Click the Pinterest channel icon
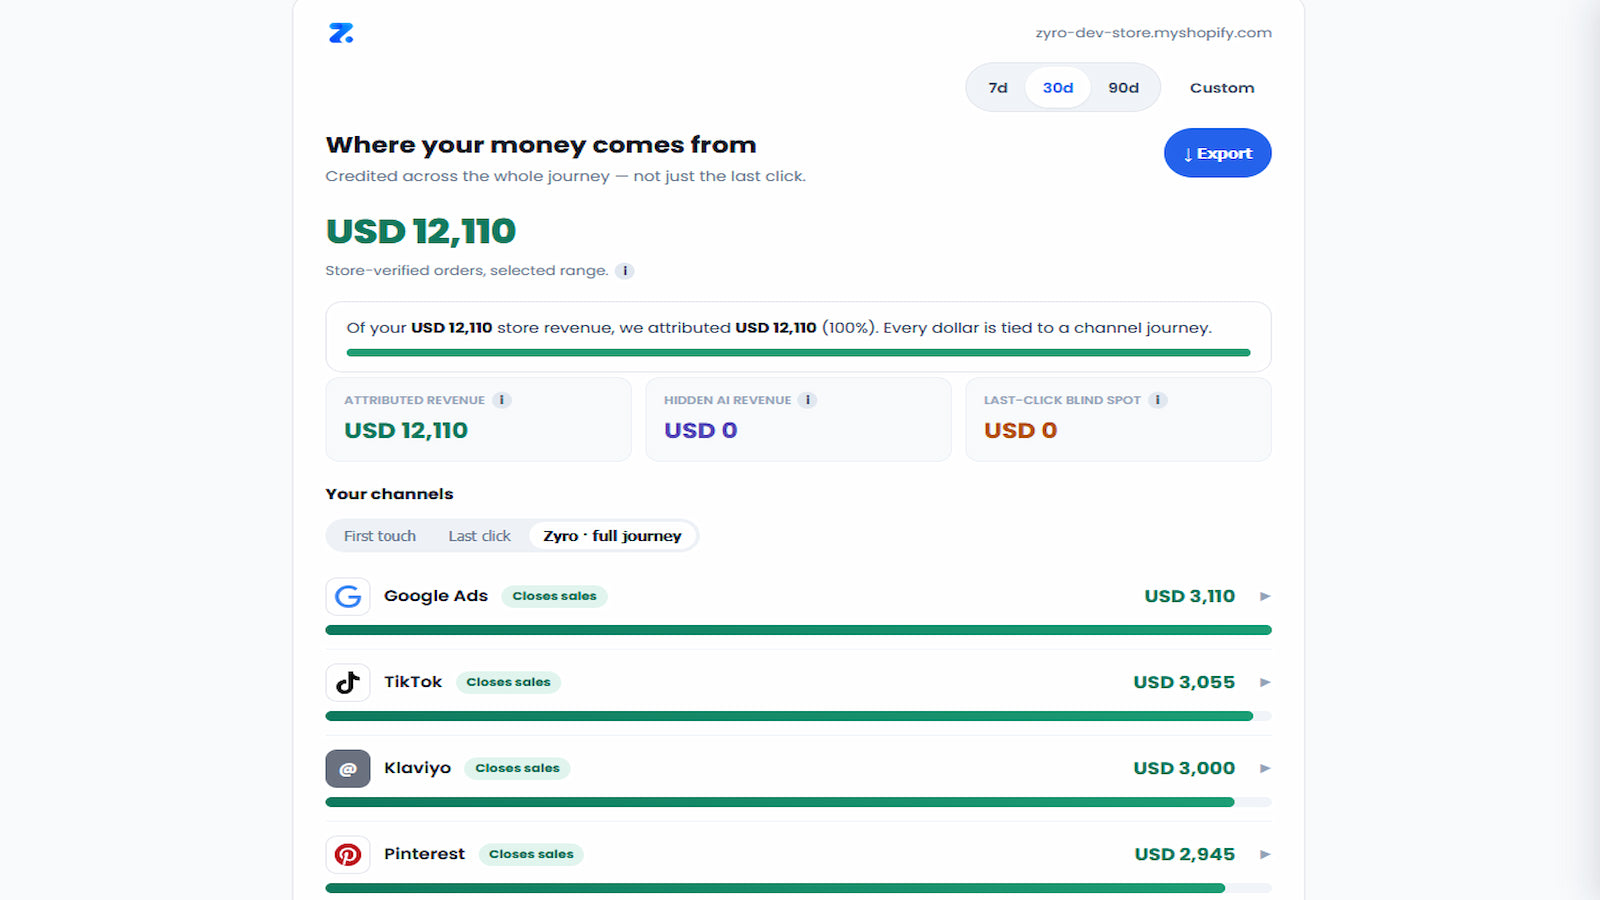Screen dimensions: 1600x900 [x=348, y=854]
